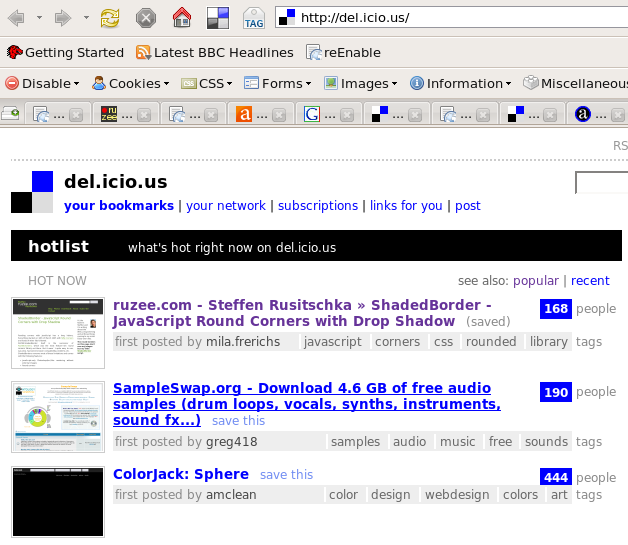
Task: Click the 190 people count badge
Action: [556, 392]
